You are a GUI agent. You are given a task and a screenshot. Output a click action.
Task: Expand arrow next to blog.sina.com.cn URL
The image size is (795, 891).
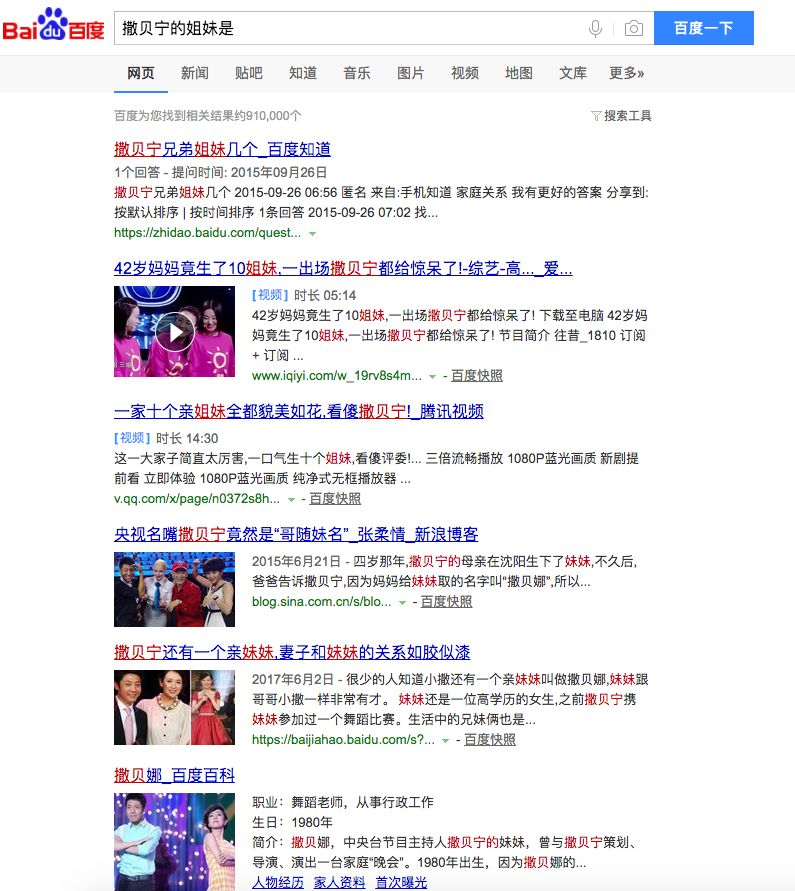click(x=402, y=602)
